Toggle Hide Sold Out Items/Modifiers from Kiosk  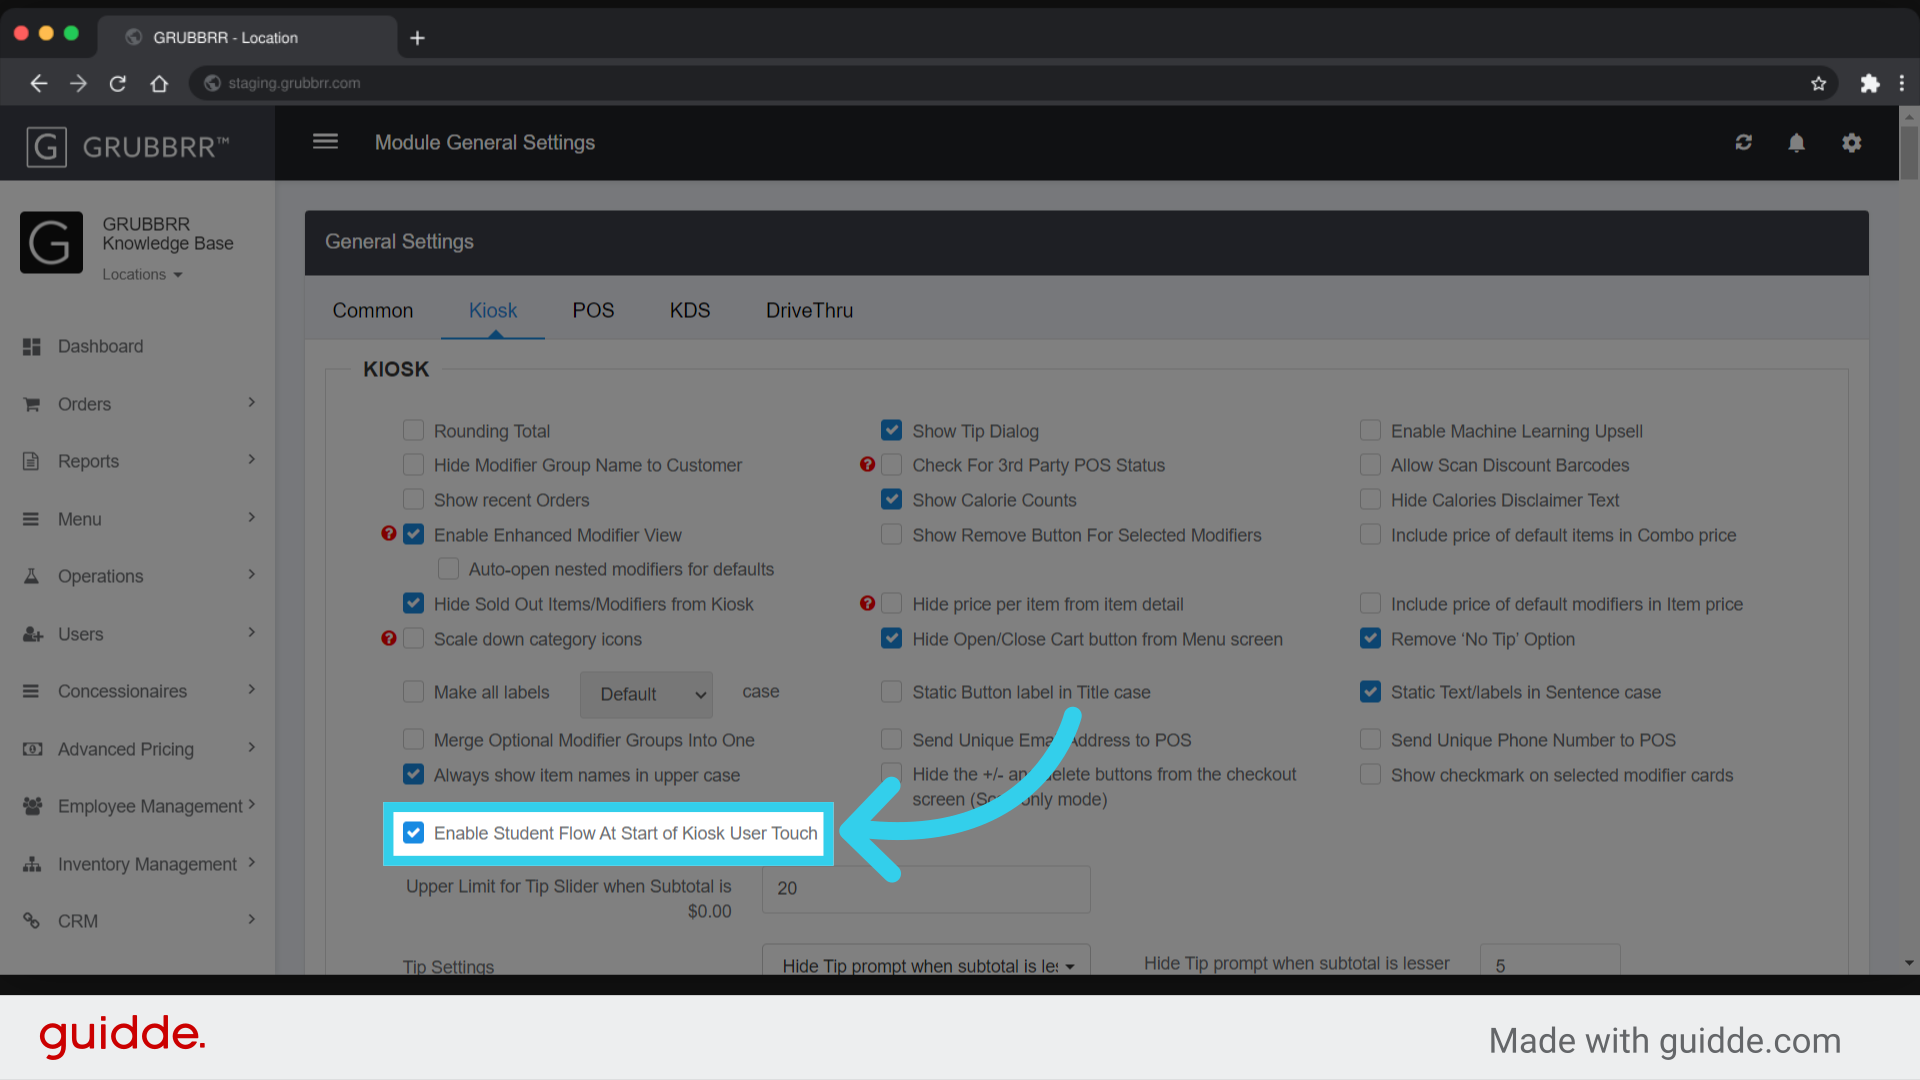(413, 603)
